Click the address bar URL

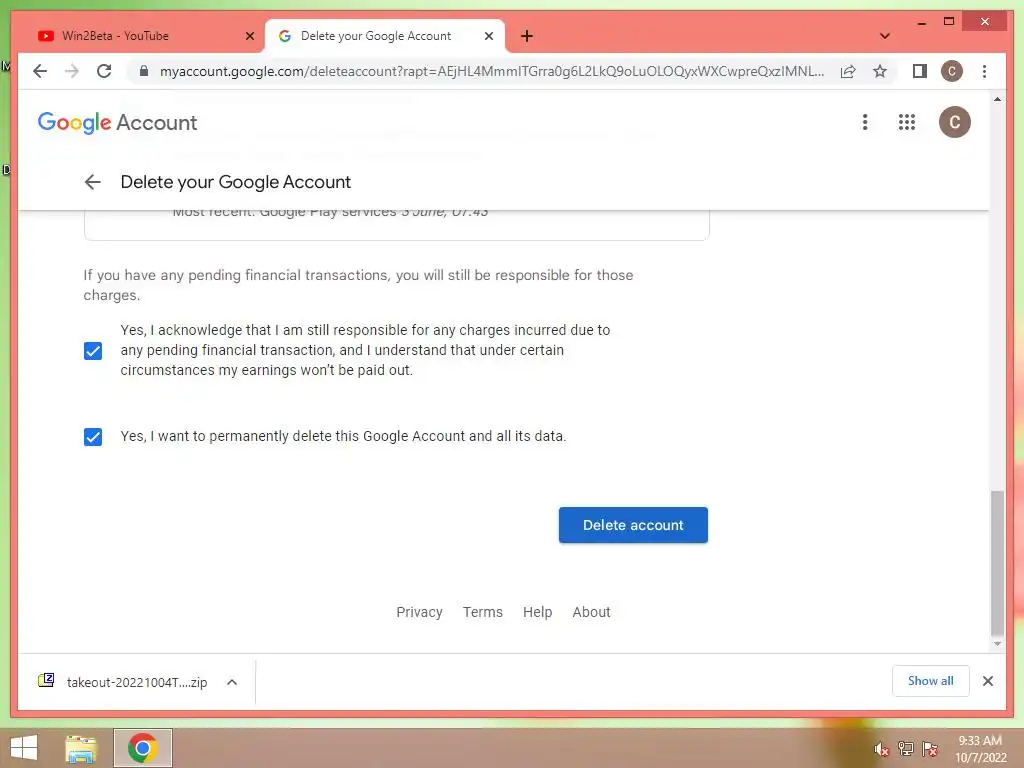point(492,71)
